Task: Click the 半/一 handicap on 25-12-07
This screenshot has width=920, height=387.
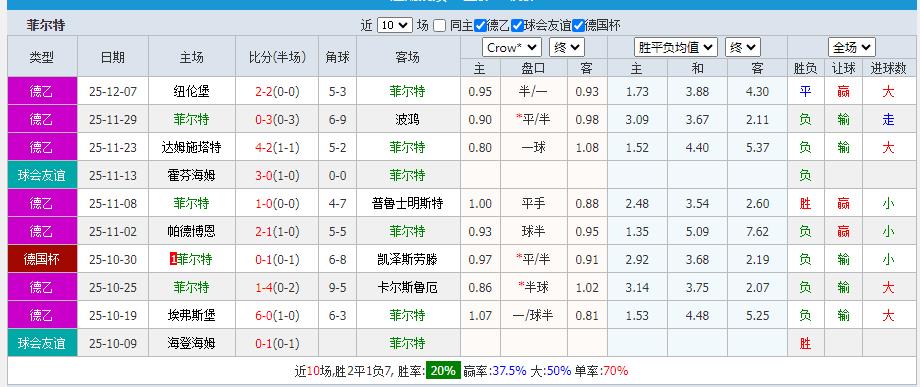Action: point(533,91)
